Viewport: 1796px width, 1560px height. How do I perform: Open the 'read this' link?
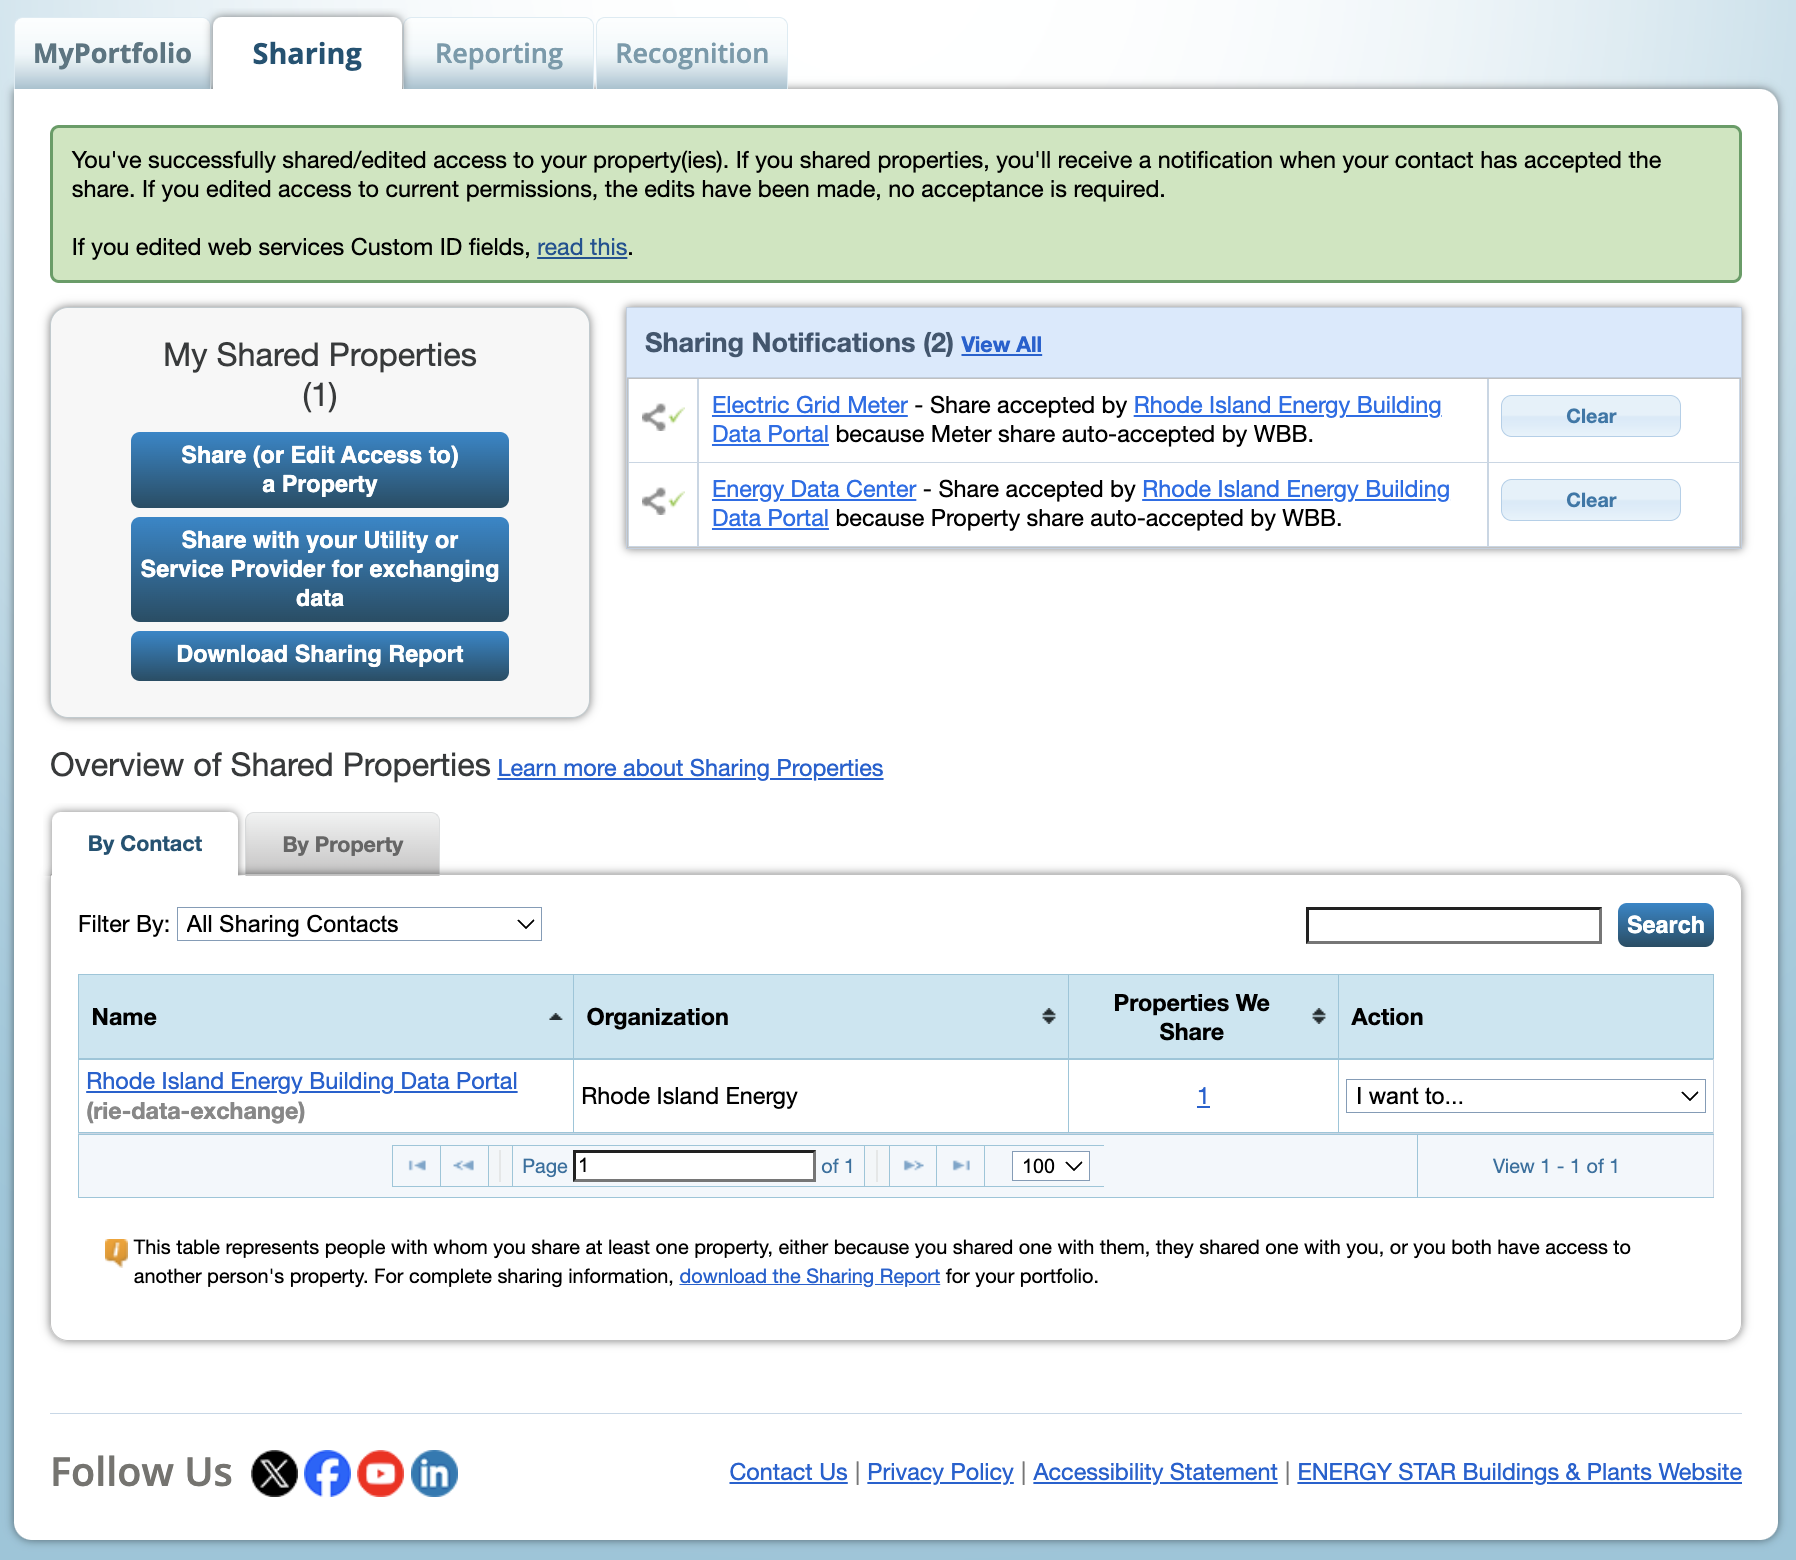[x=582, y=247]
